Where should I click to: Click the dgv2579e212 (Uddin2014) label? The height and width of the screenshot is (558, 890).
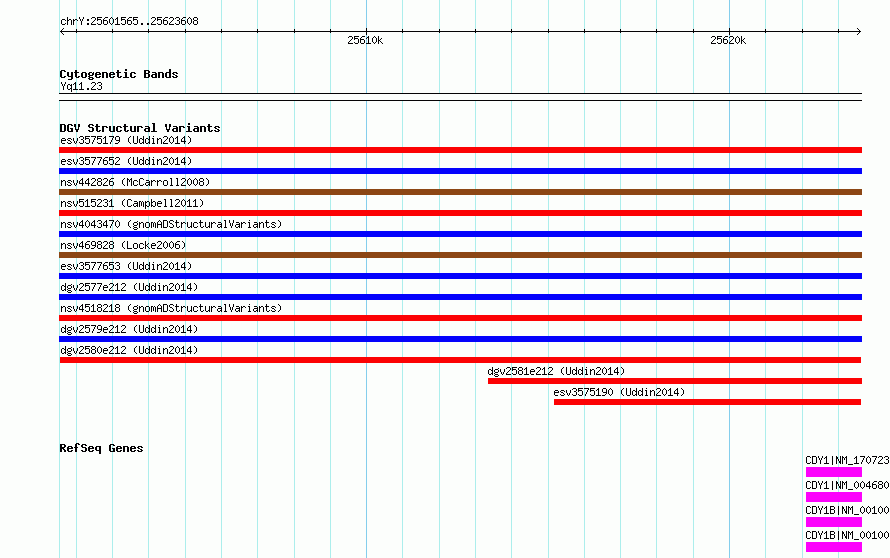[x=129, y=329]
